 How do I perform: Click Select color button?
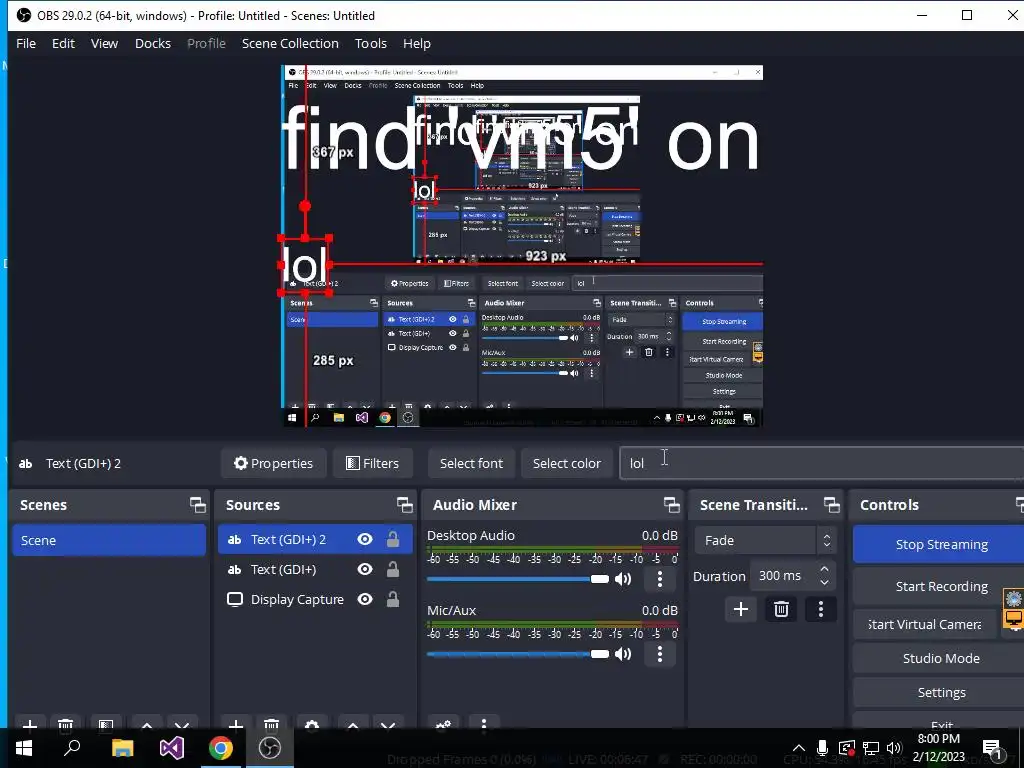point(566,463)
